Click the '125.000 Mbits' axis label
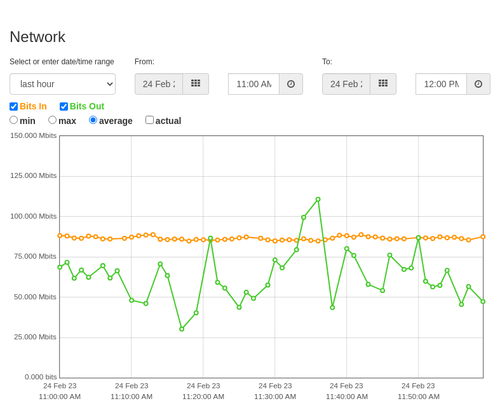Image resolution: width=500 pixels, height=403 pixels. point(33,176)
